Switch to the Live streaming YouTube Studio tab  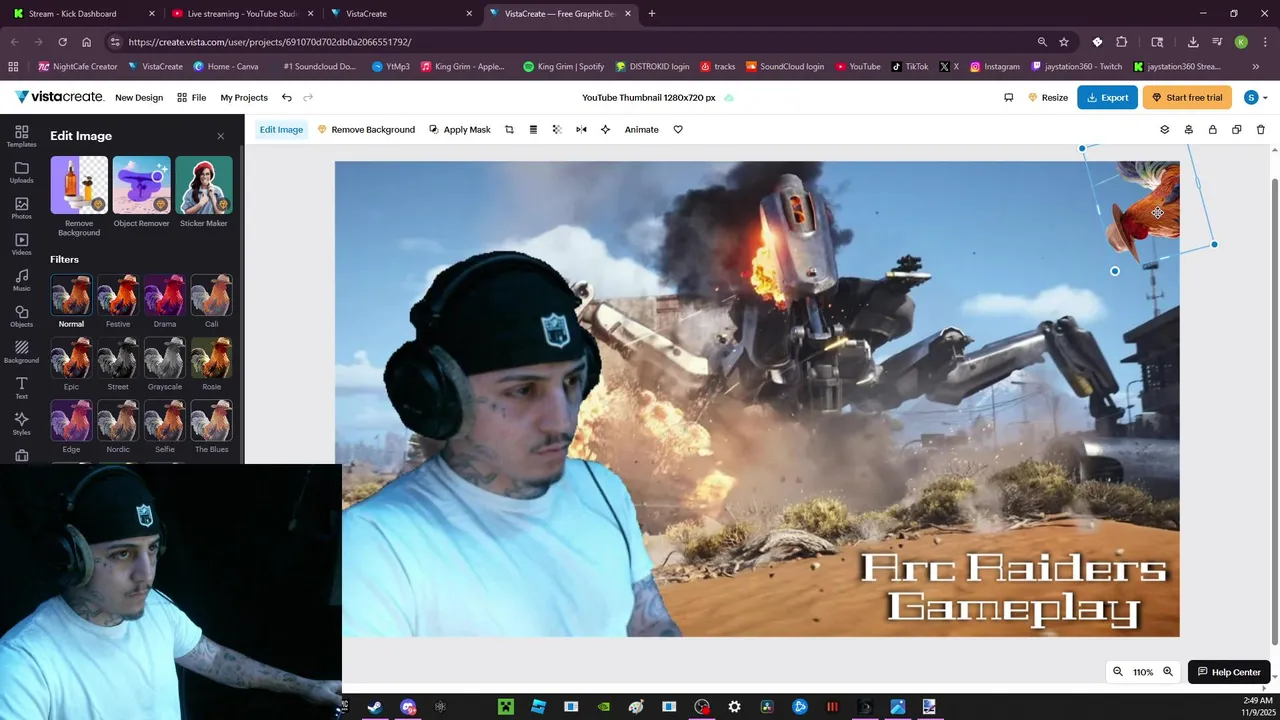click(x=240, y=14)
